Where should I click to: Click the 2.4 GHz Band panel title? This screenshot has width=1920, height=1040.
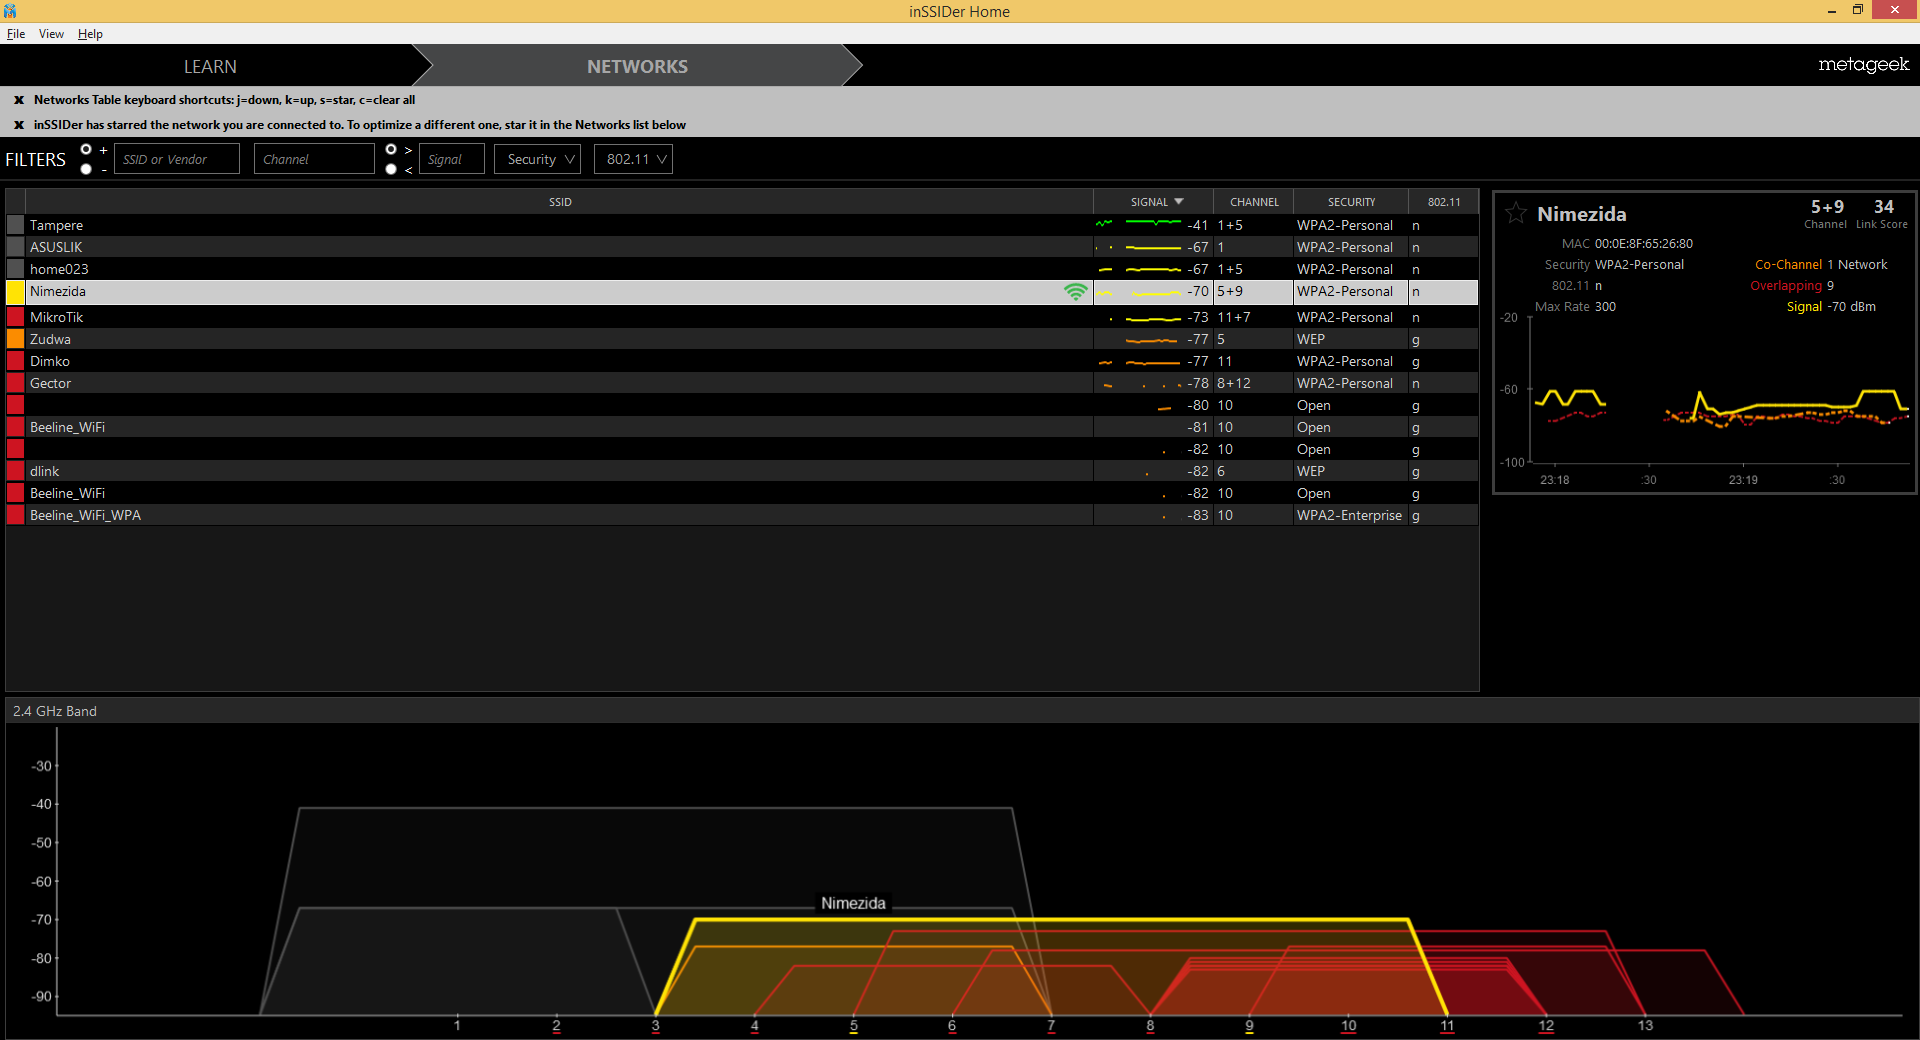(x=55, y=711)
